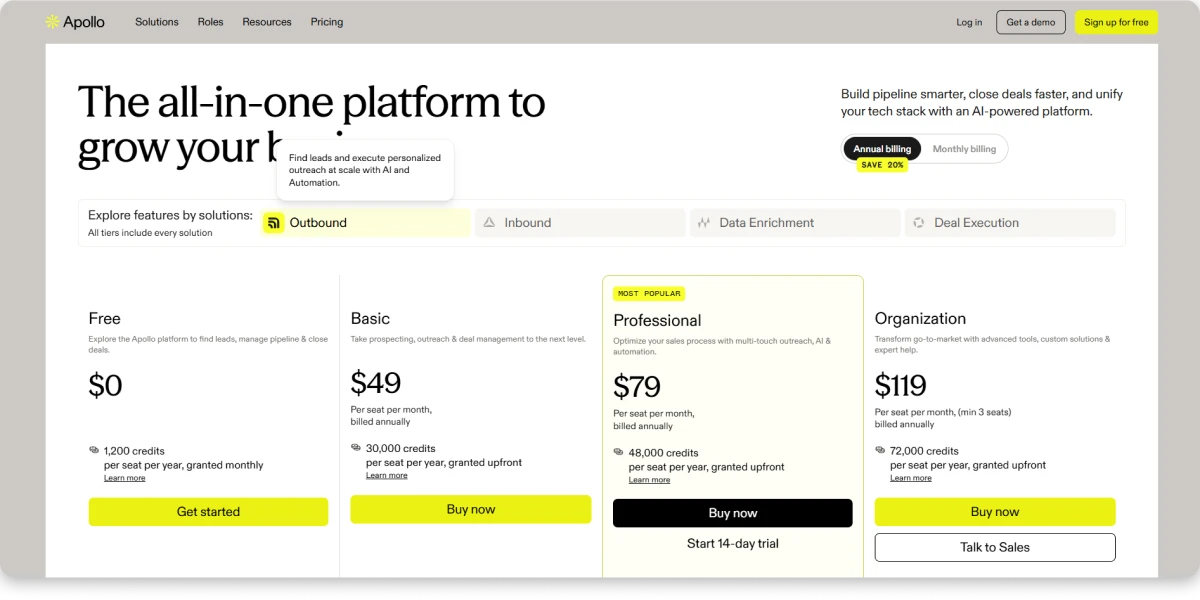This screenshot has width=1200, height=600.
Task: Click the Apollo logo icon
Action: pos(52,22)
